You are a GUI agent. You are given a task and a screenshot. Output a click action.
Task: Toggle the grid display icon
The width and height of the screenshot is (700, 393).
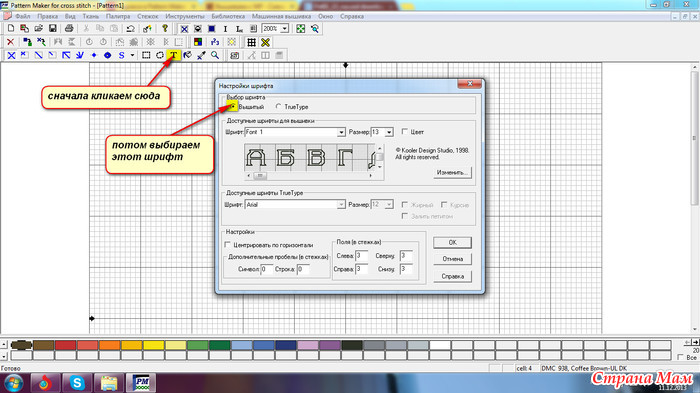(x=251, y=42)
